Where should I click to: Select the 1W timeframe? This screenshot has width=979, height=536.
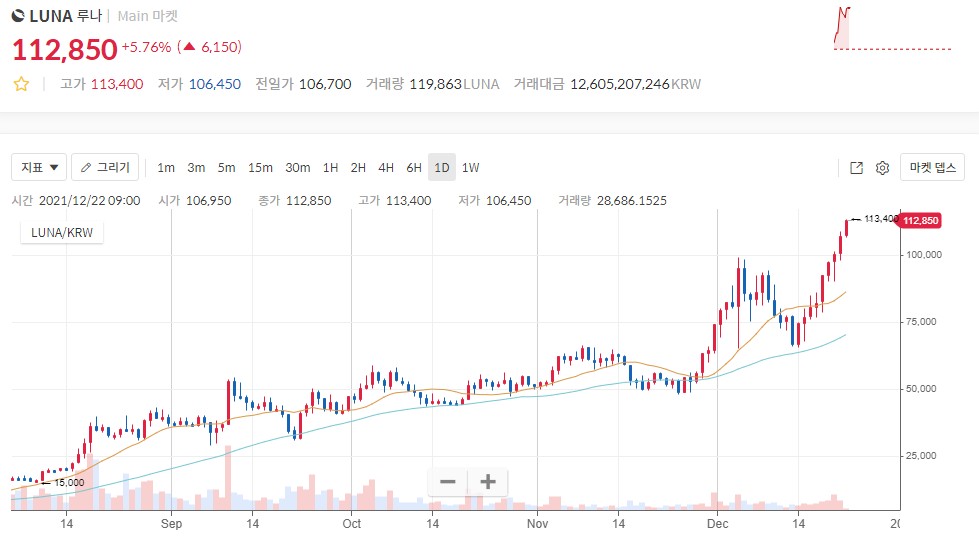tap(470, 168)
